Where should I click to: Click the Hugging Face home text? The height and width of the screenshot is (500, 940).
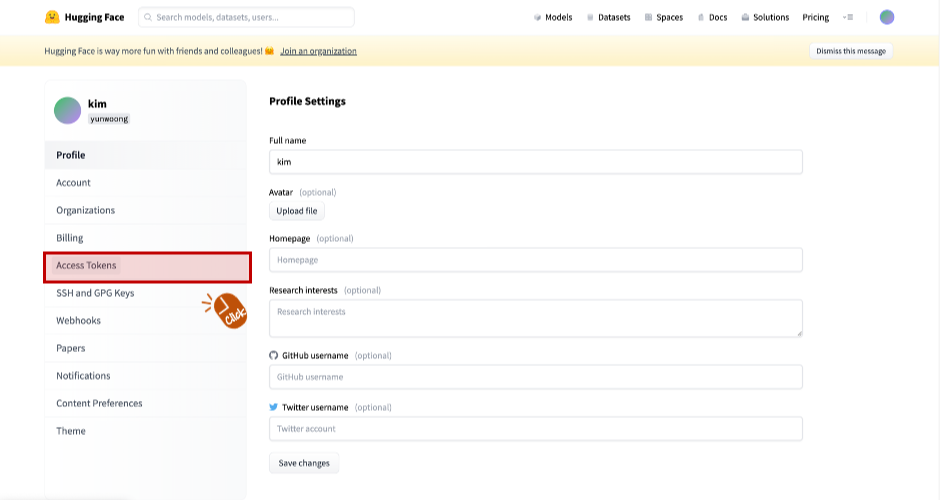click(x=94, y=17)
